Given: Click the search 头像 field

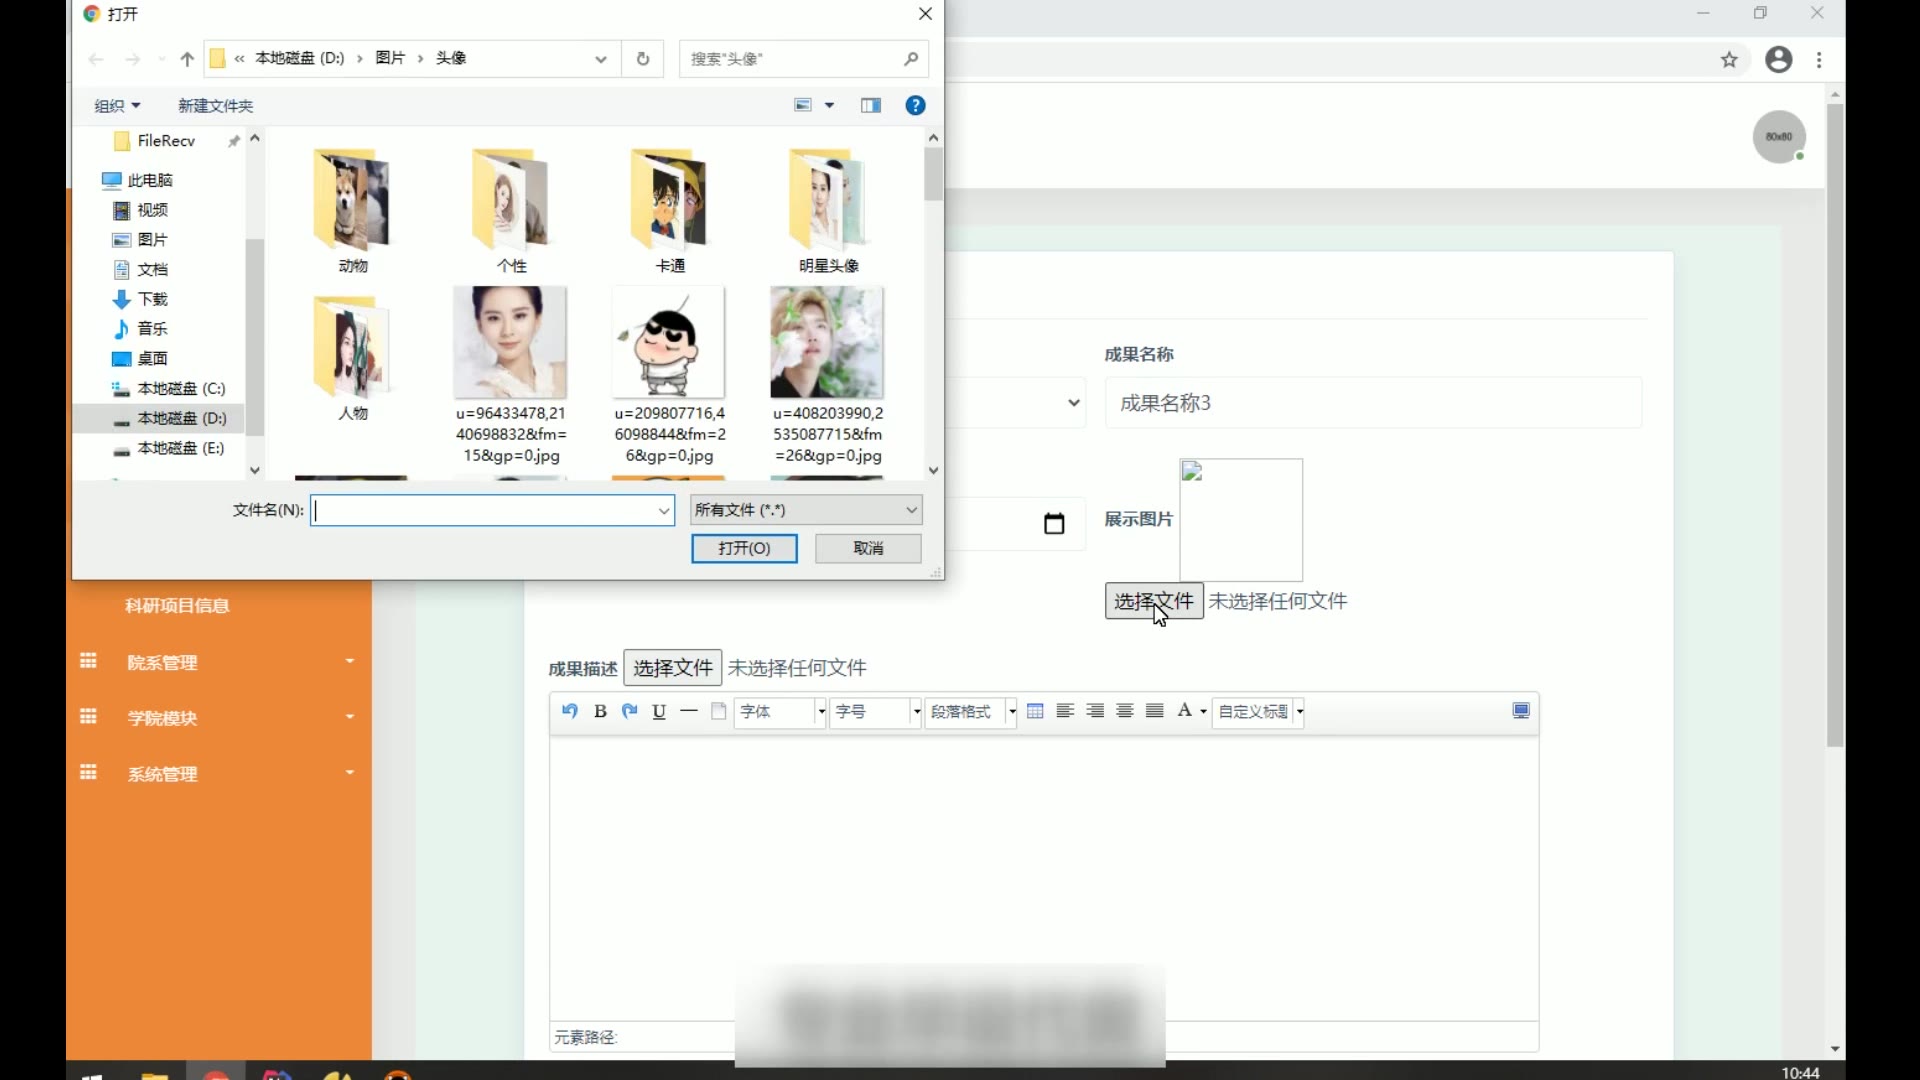Looking at the screenshot, I should [x=803, y=59].
